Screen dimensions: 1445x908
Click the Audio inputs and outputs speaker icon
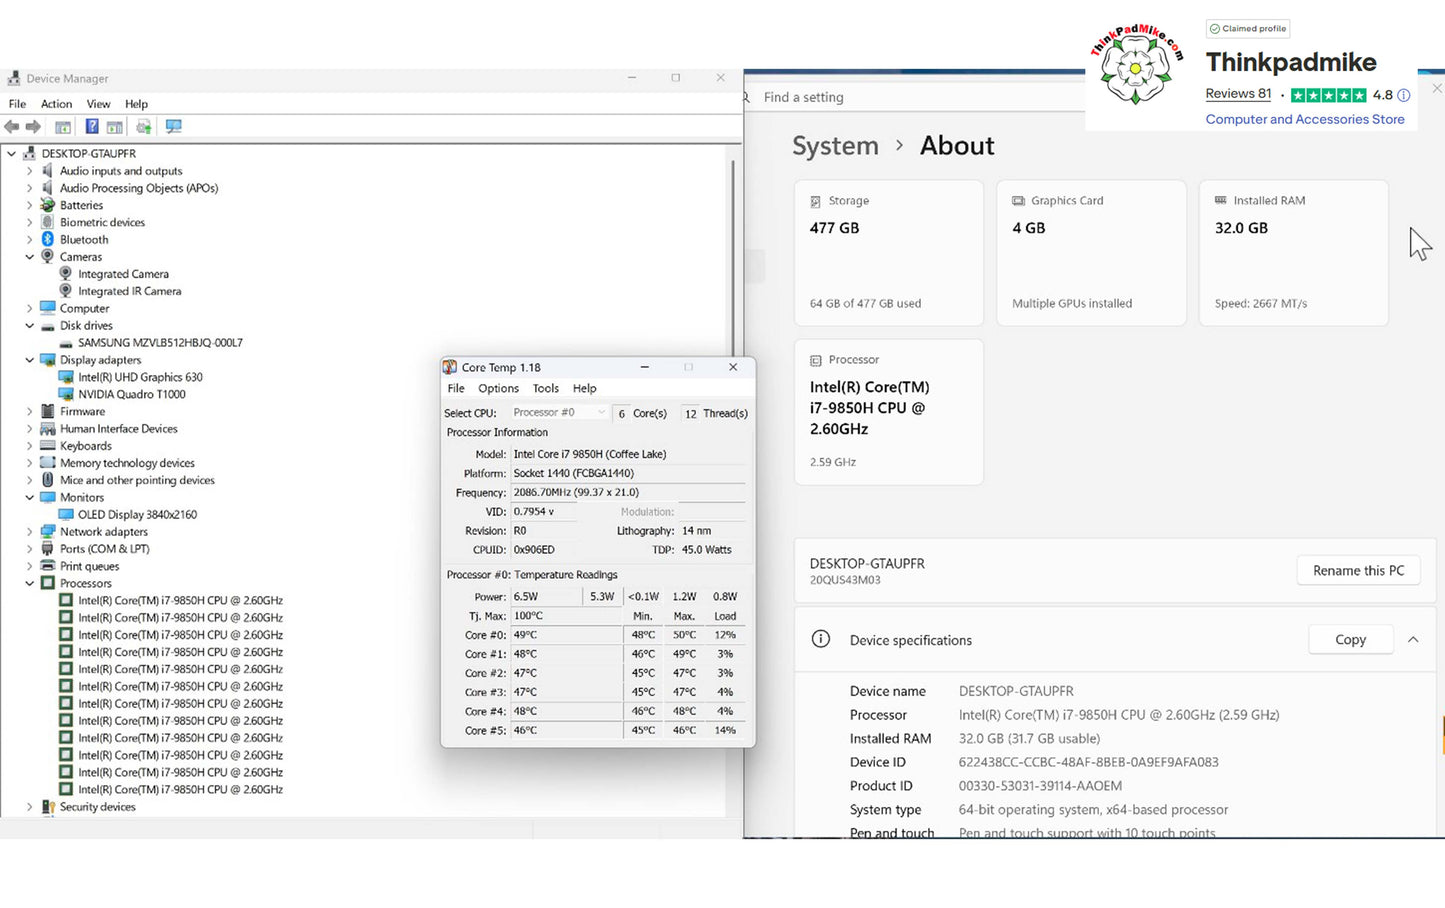pyautogui.click(x=47, y=171)
